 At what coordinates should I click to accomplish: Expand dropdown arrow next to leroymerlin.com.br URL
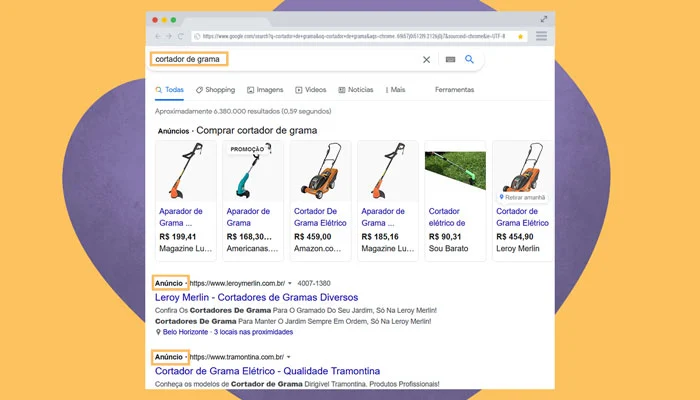click(x=290, y=283)
